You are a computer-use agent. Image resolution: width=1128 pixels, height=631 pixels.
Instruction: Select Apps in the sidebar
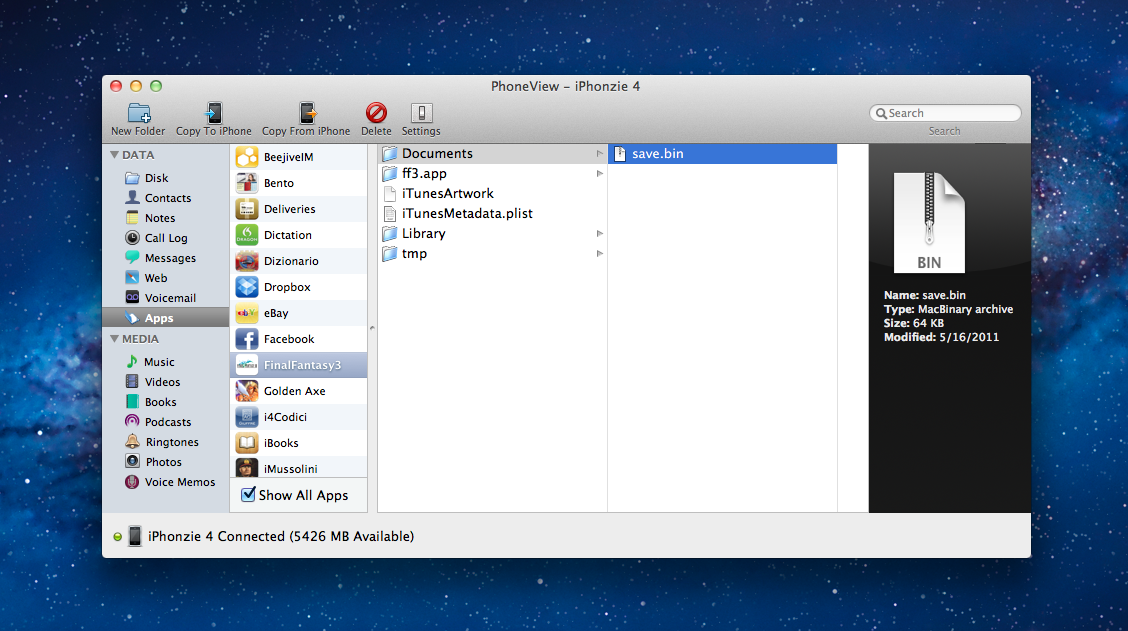coord(165,318)
